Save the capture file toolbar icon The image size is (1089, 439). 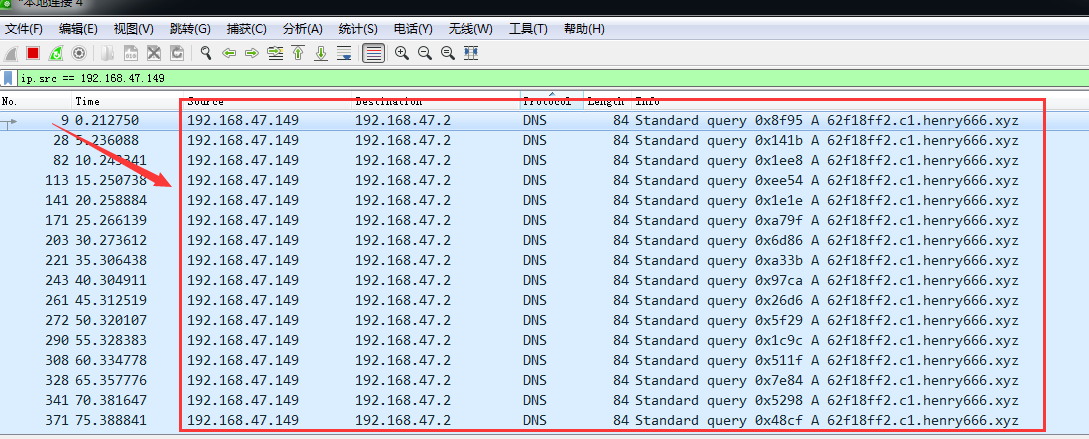[x=131, y=53]
